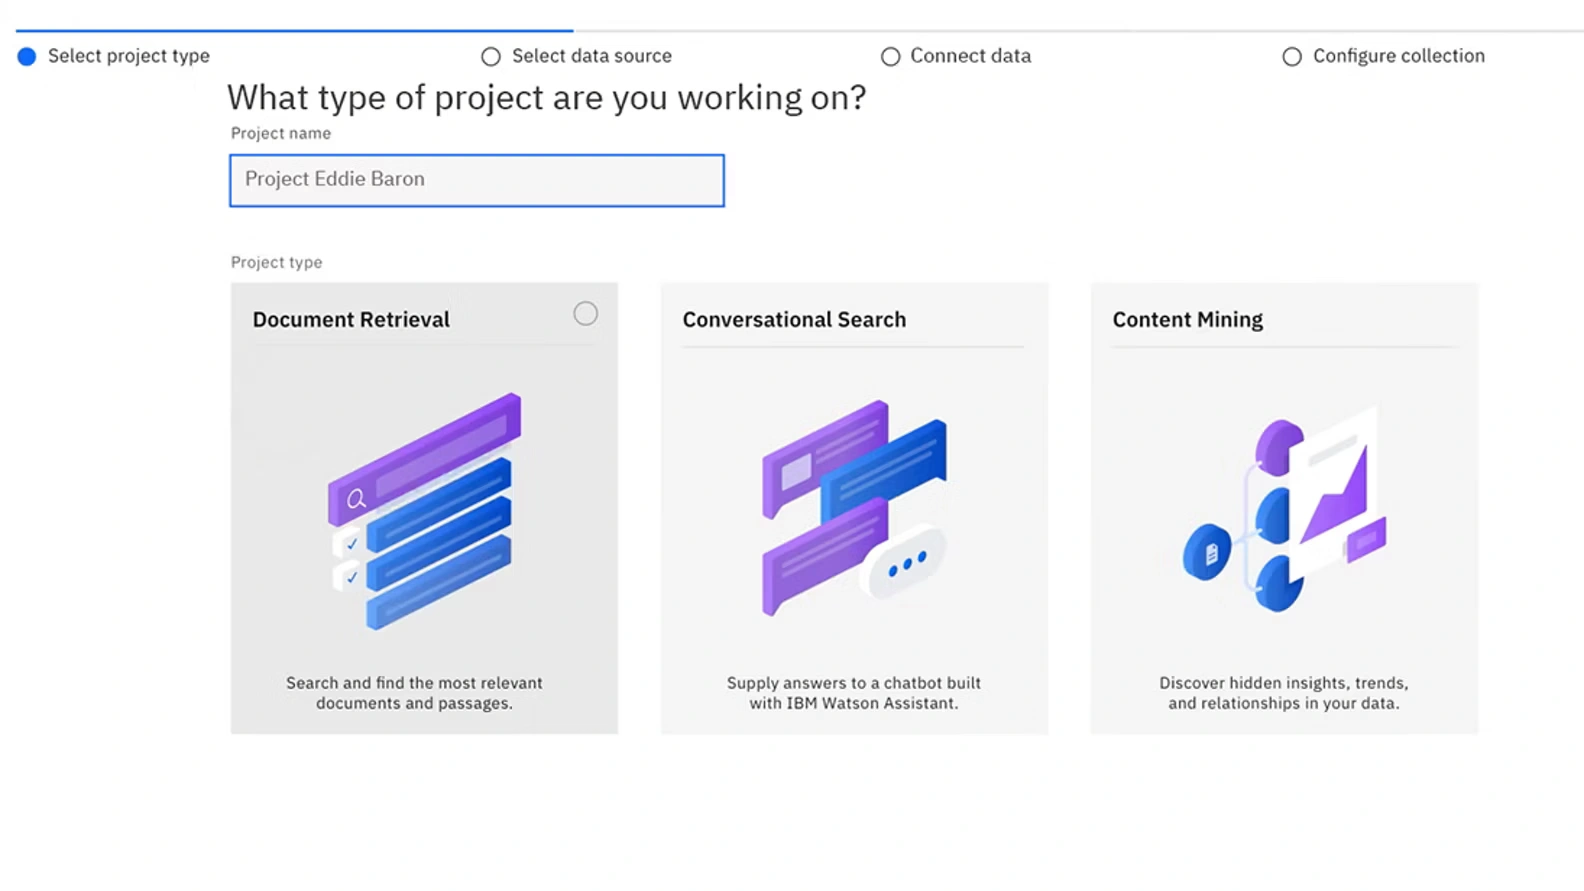Jump to the 'Connect data' step label
1584x891 pixels.
(x=970, y=56)
